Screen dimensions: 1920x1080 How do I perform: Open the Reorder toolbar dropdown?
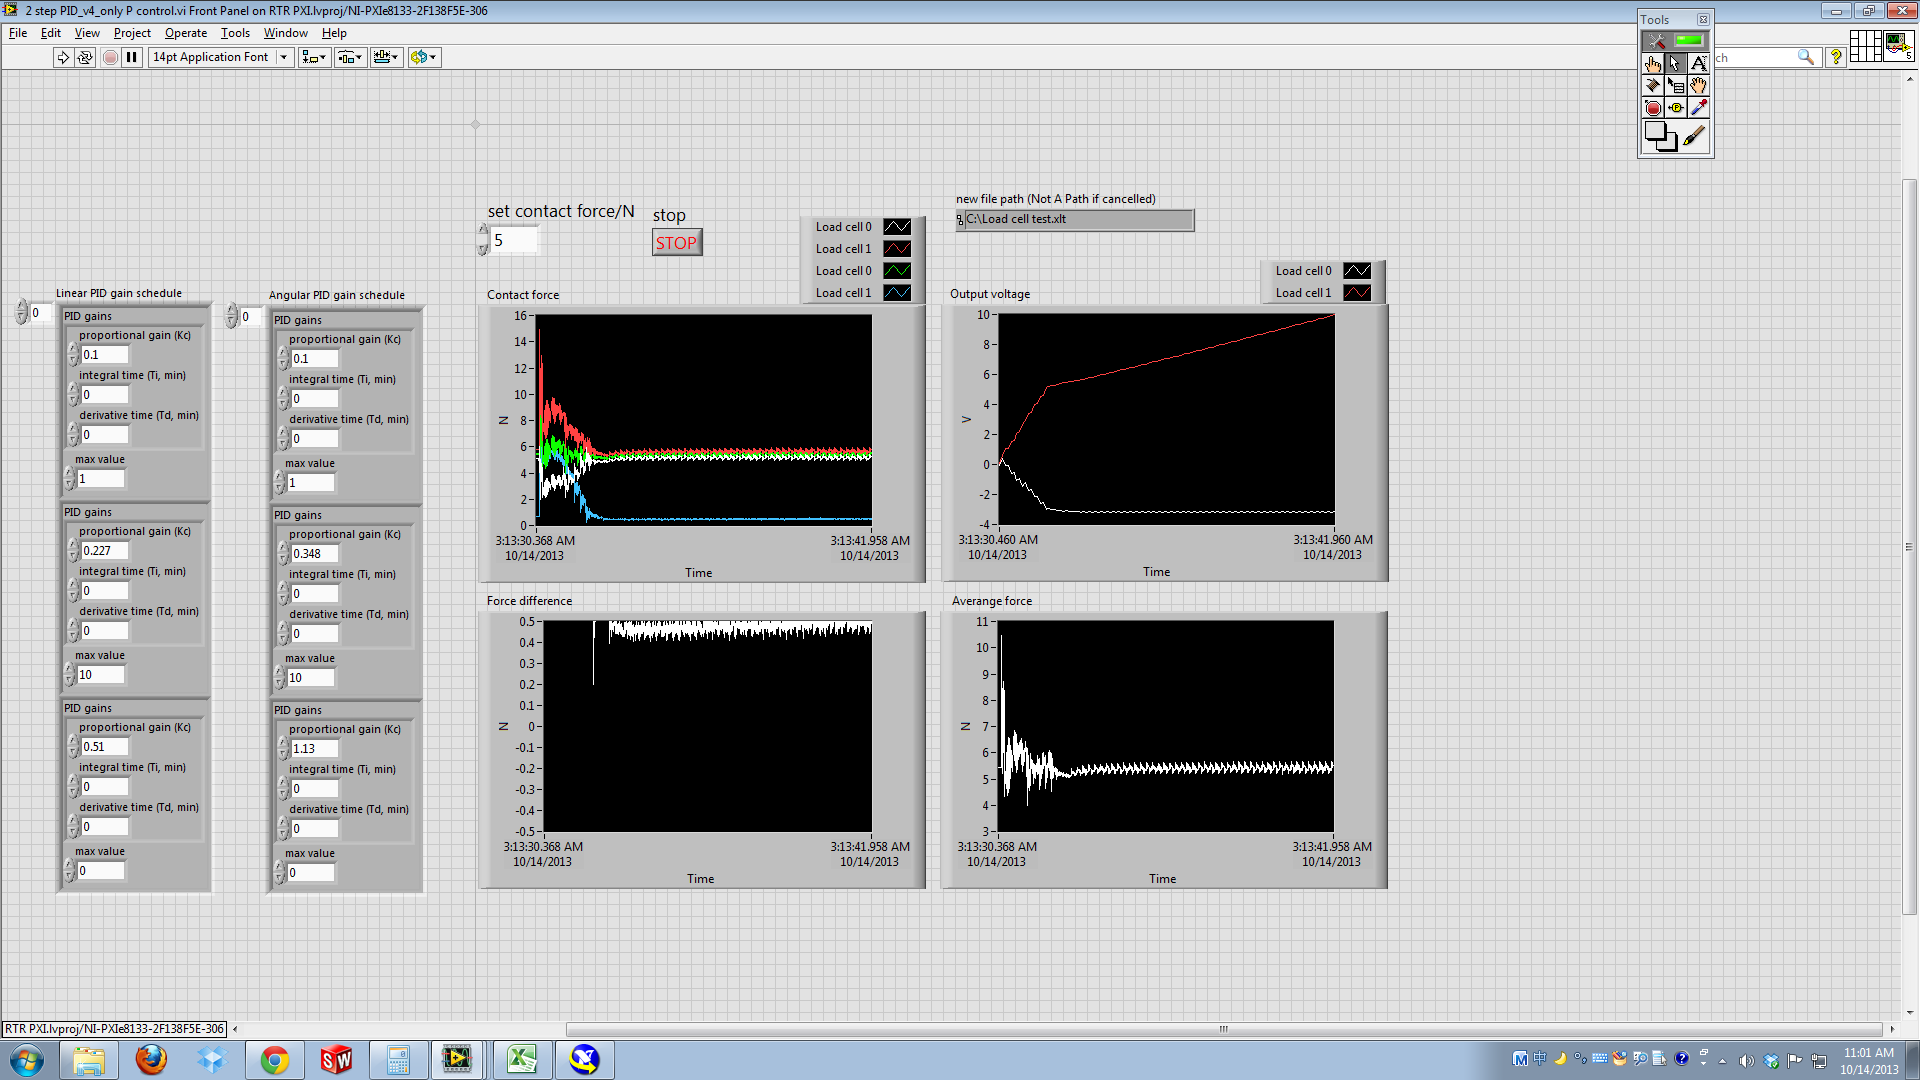424,57
